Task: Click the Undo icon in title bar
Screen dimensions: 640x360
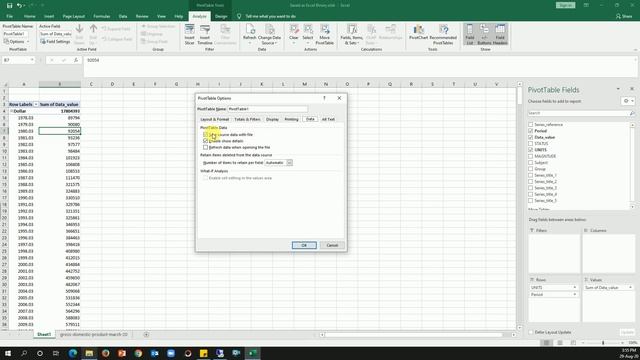Action: tap(19, 5)
